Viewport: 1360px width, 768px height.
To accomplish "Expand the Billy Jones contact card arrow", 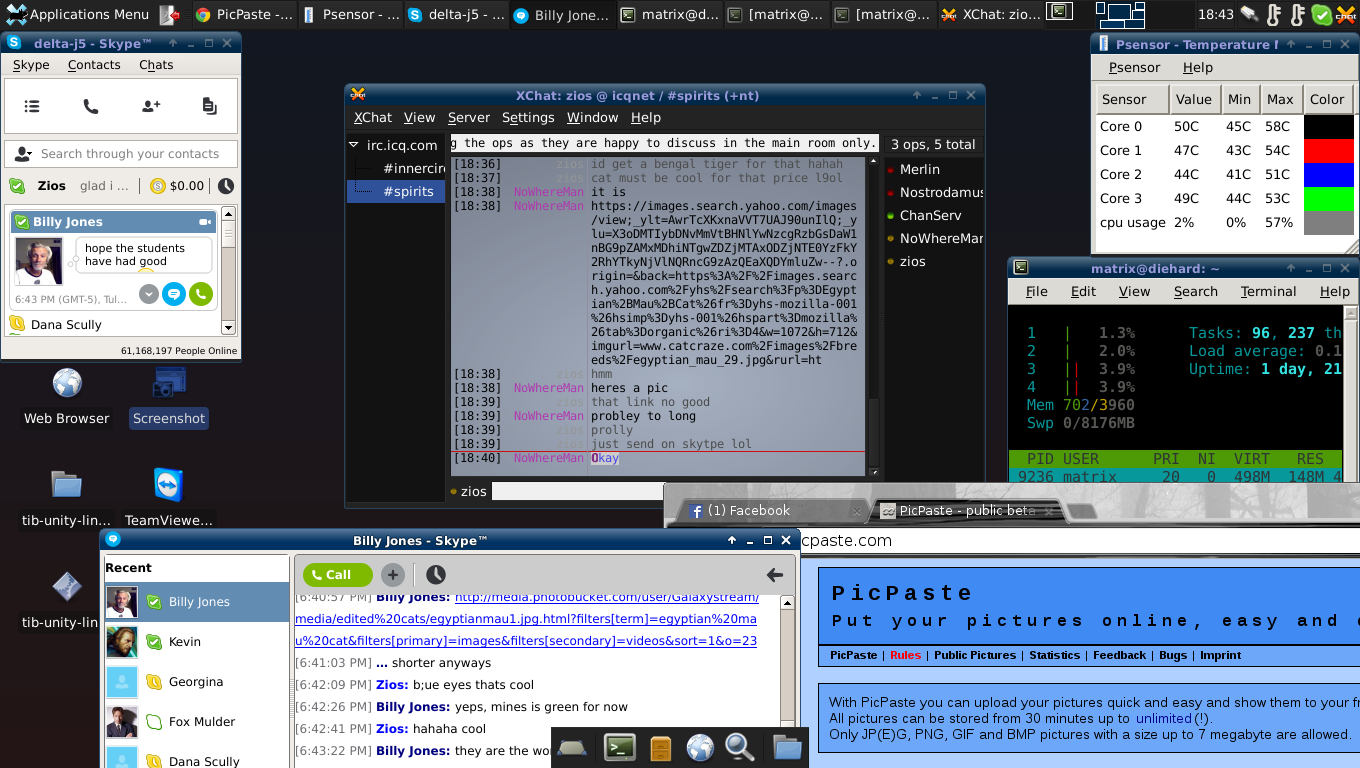I will [x=148, y=294].
